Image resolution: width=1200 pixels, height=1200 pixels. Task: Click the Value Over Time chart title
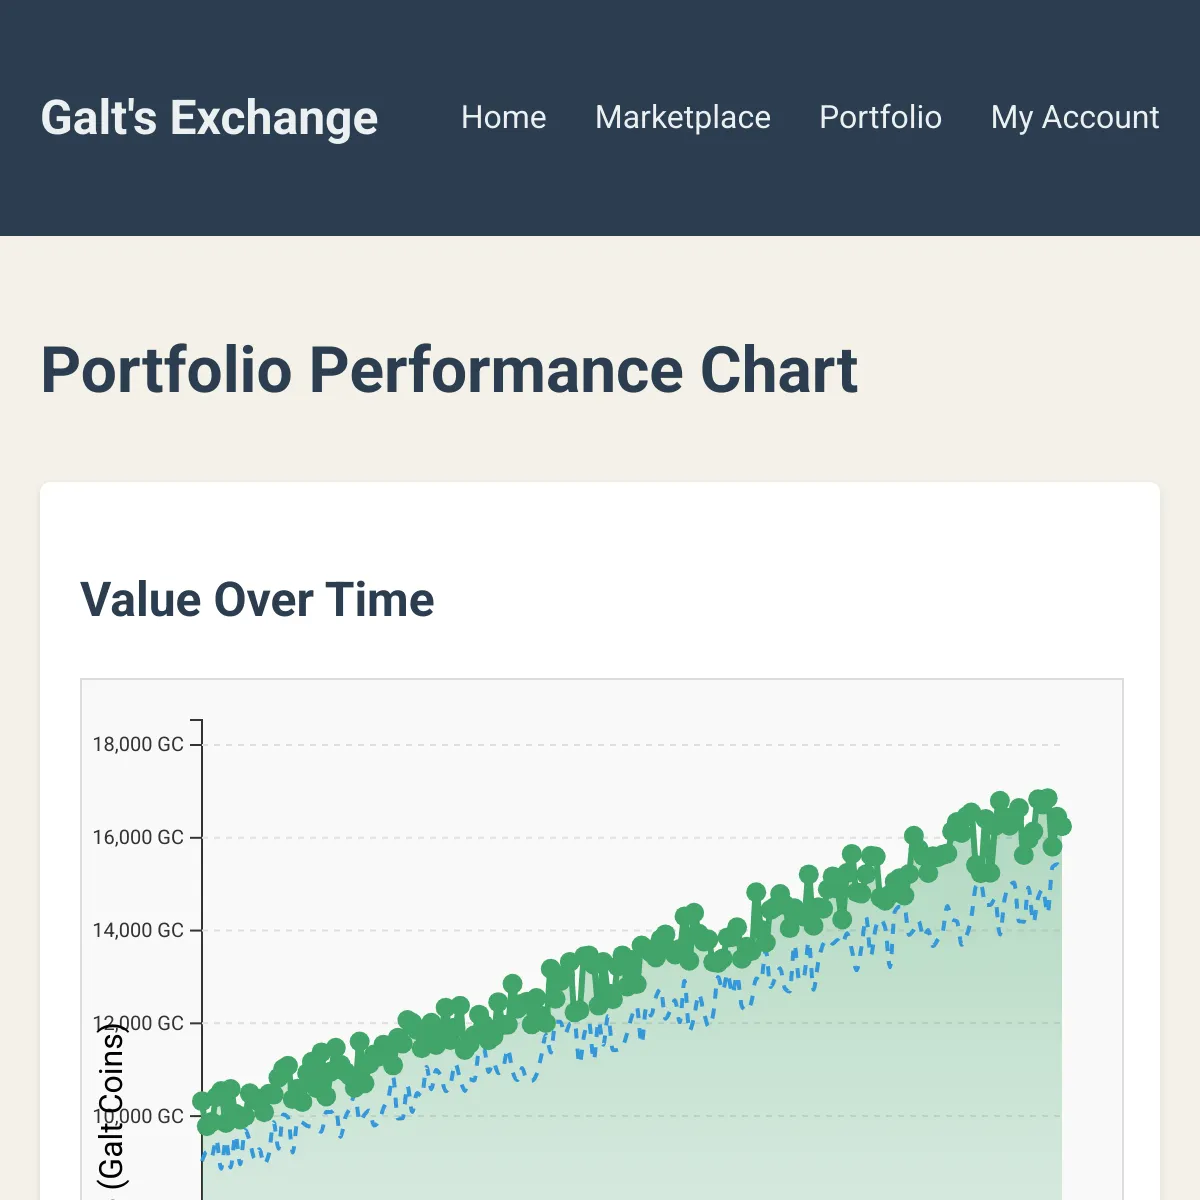pyautogui.click(x=258, y=599)
